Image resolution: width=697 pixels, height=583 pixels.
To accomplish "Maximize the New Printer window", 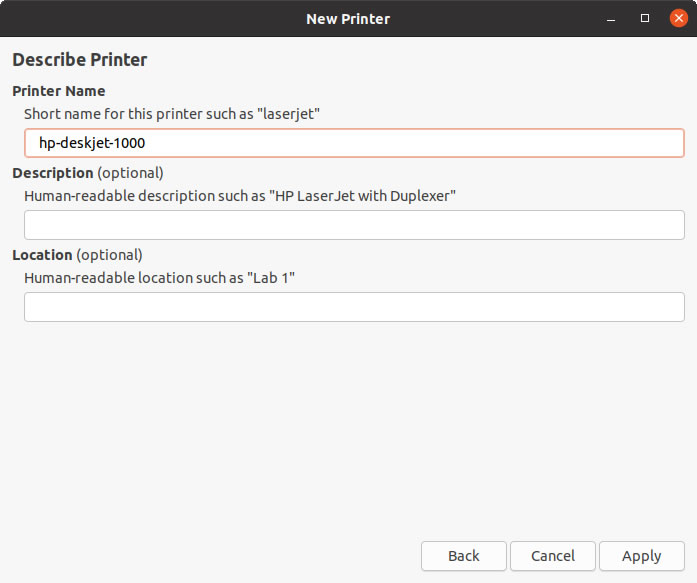I will (645, 18).
